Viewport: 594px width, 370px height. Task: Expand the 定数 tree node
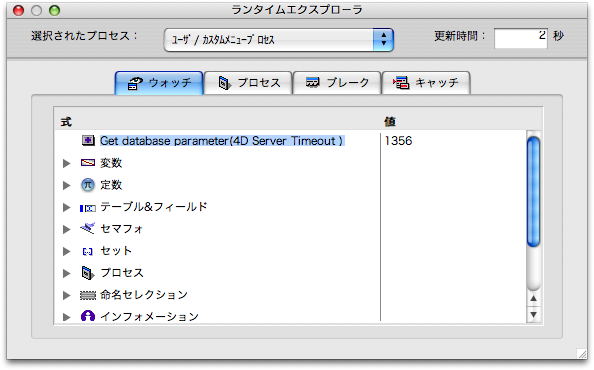pyautogui.click(x=67, y=185)
